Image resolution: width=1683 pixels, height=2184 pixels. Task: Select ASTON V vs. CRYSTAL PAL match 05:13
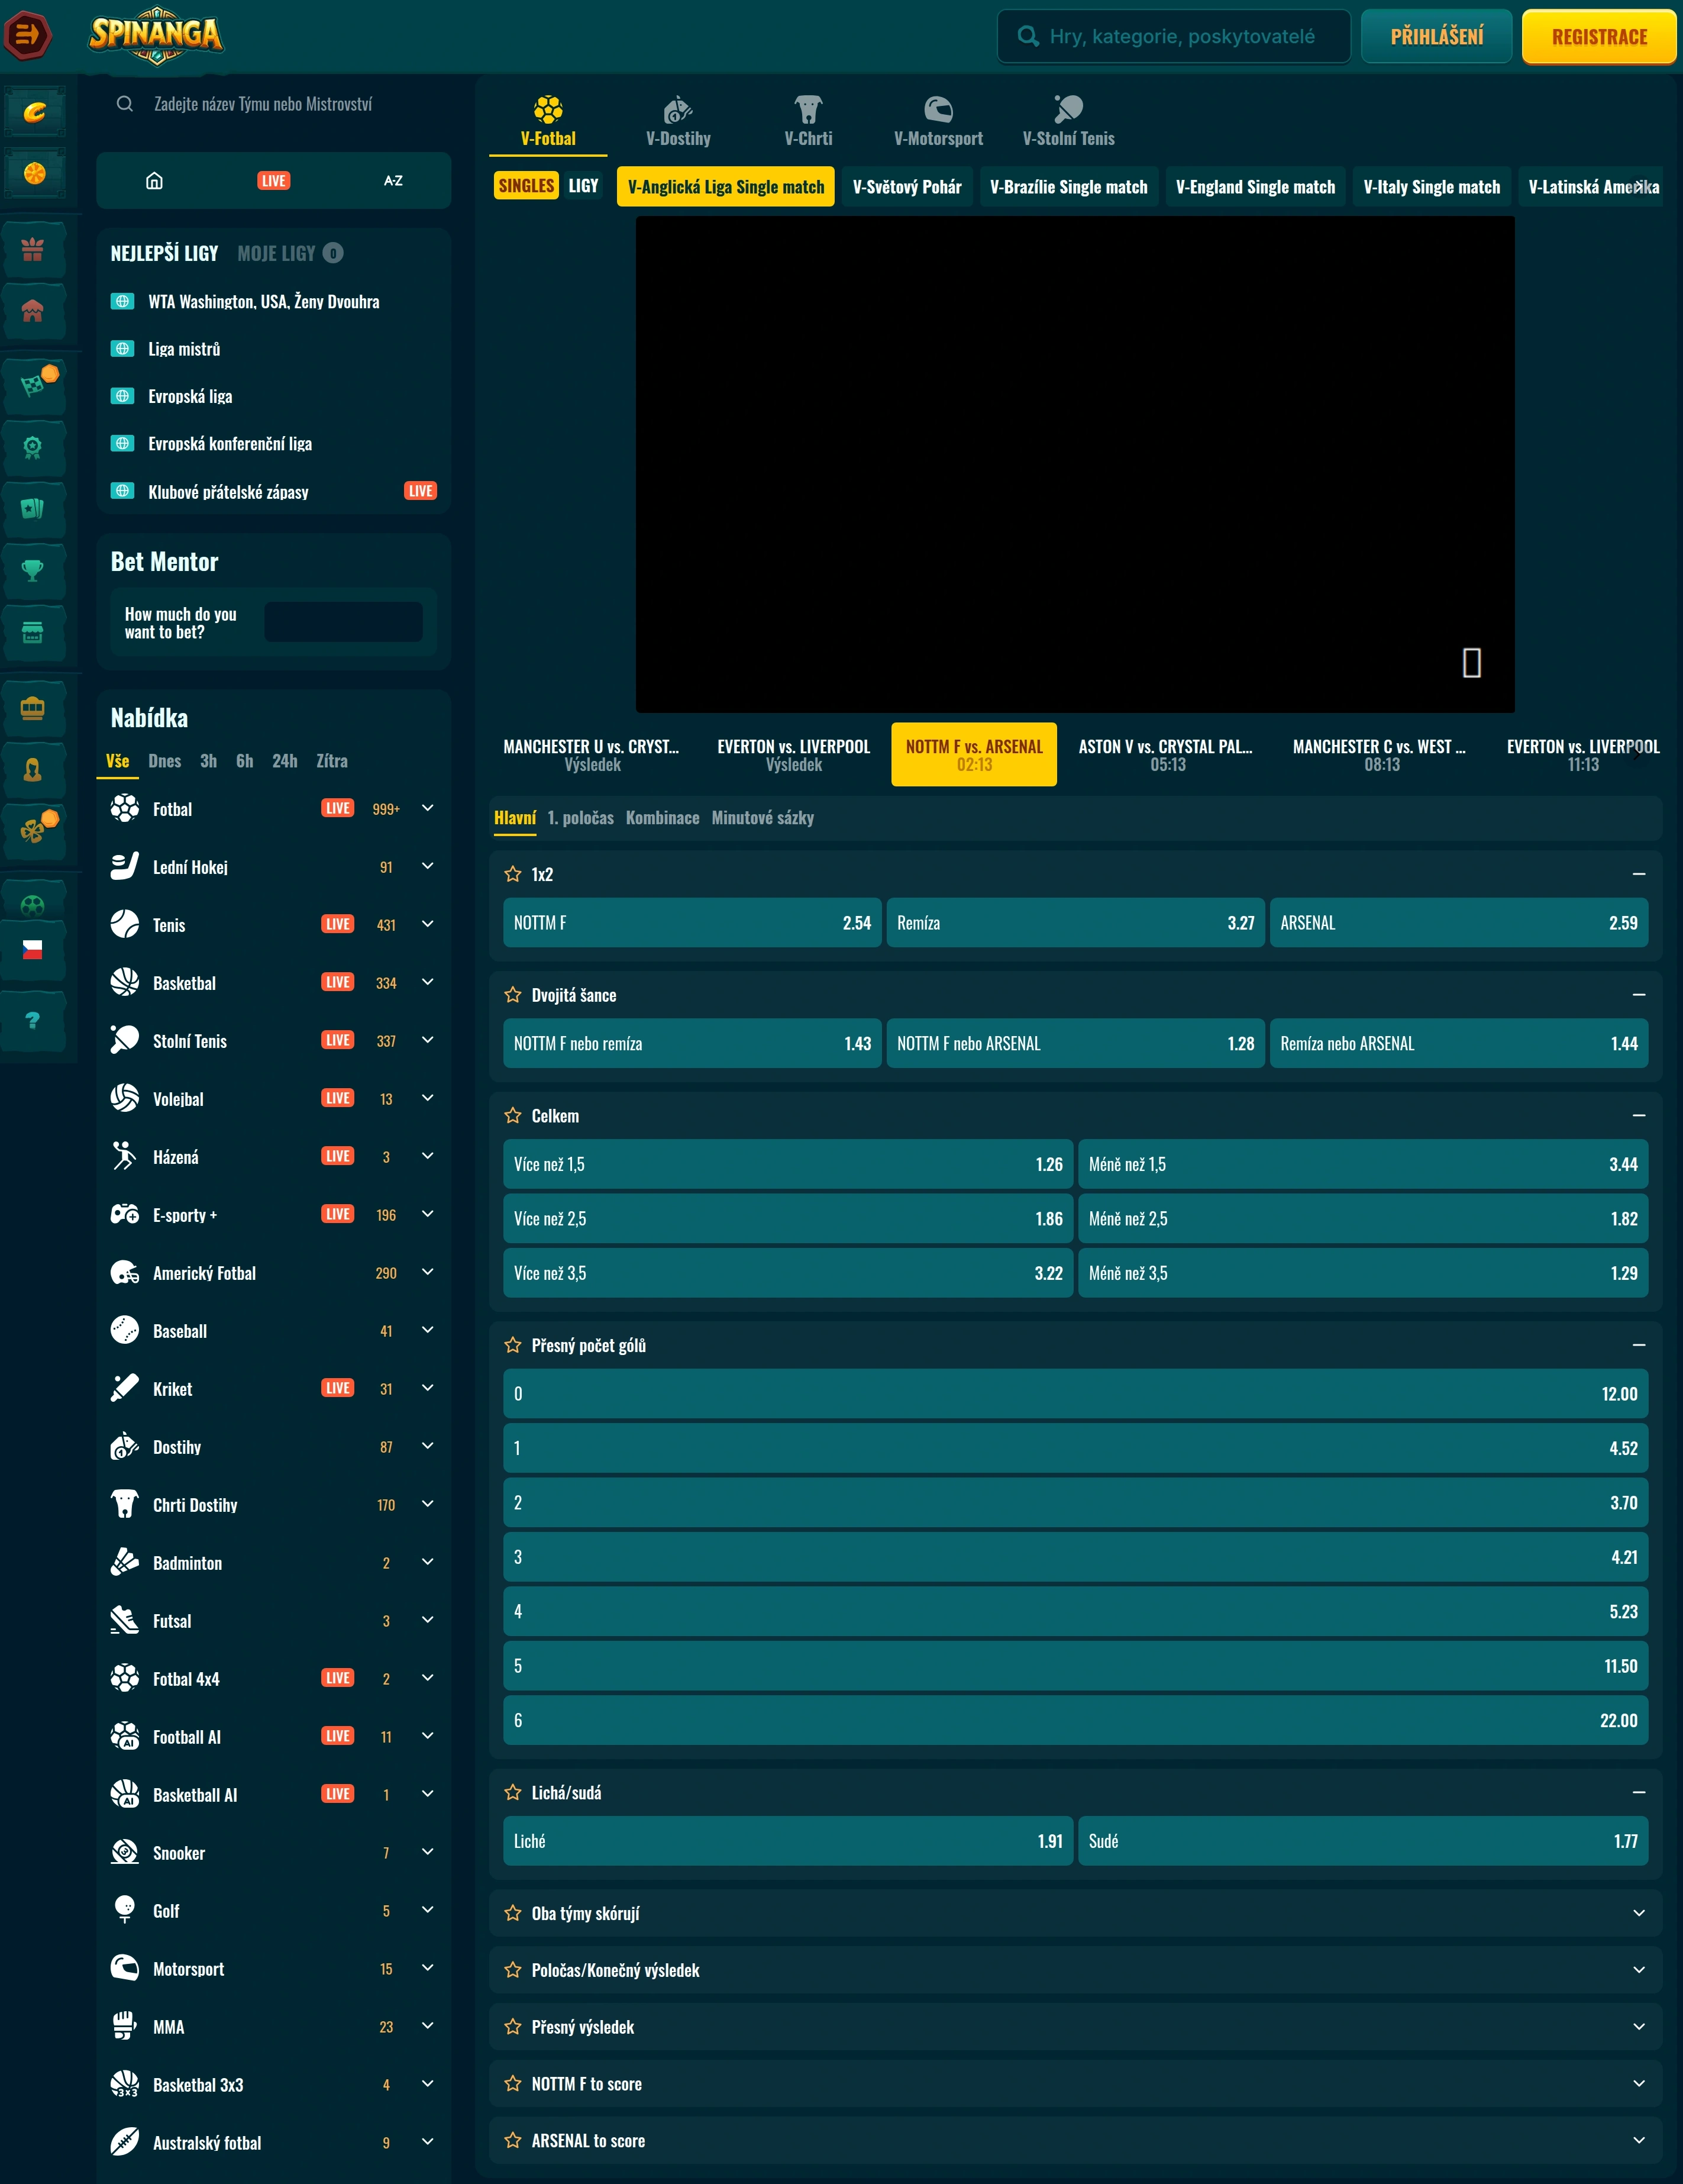tap(1166, 755)
